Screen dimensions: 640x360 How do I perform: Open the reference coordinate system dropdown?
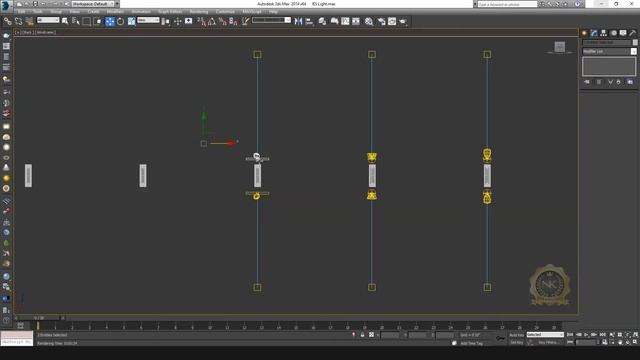(x=148, y=20)
